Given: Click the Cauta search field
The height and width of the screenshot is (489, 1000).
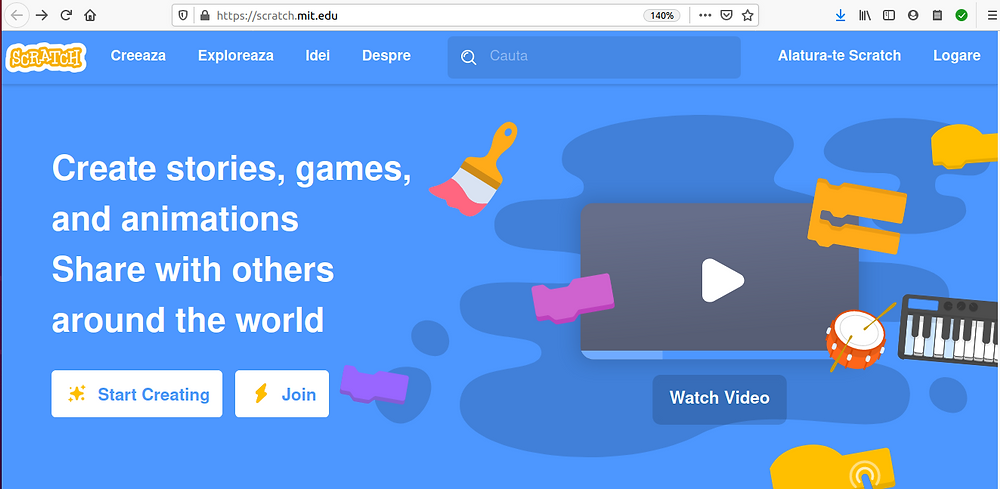Looking at the screenshot, I should click(594, 57).
